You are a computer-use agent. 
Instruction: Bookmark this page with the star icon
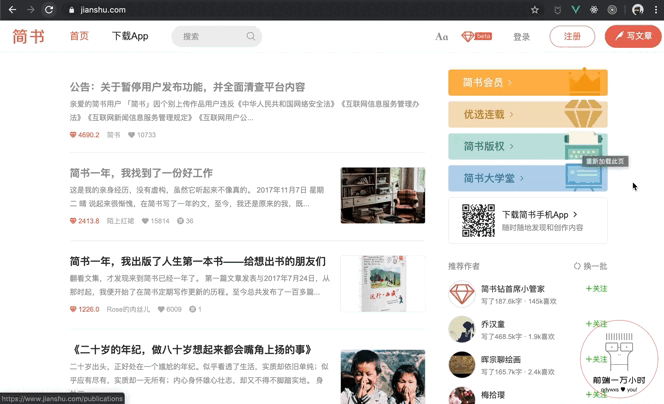535,10
